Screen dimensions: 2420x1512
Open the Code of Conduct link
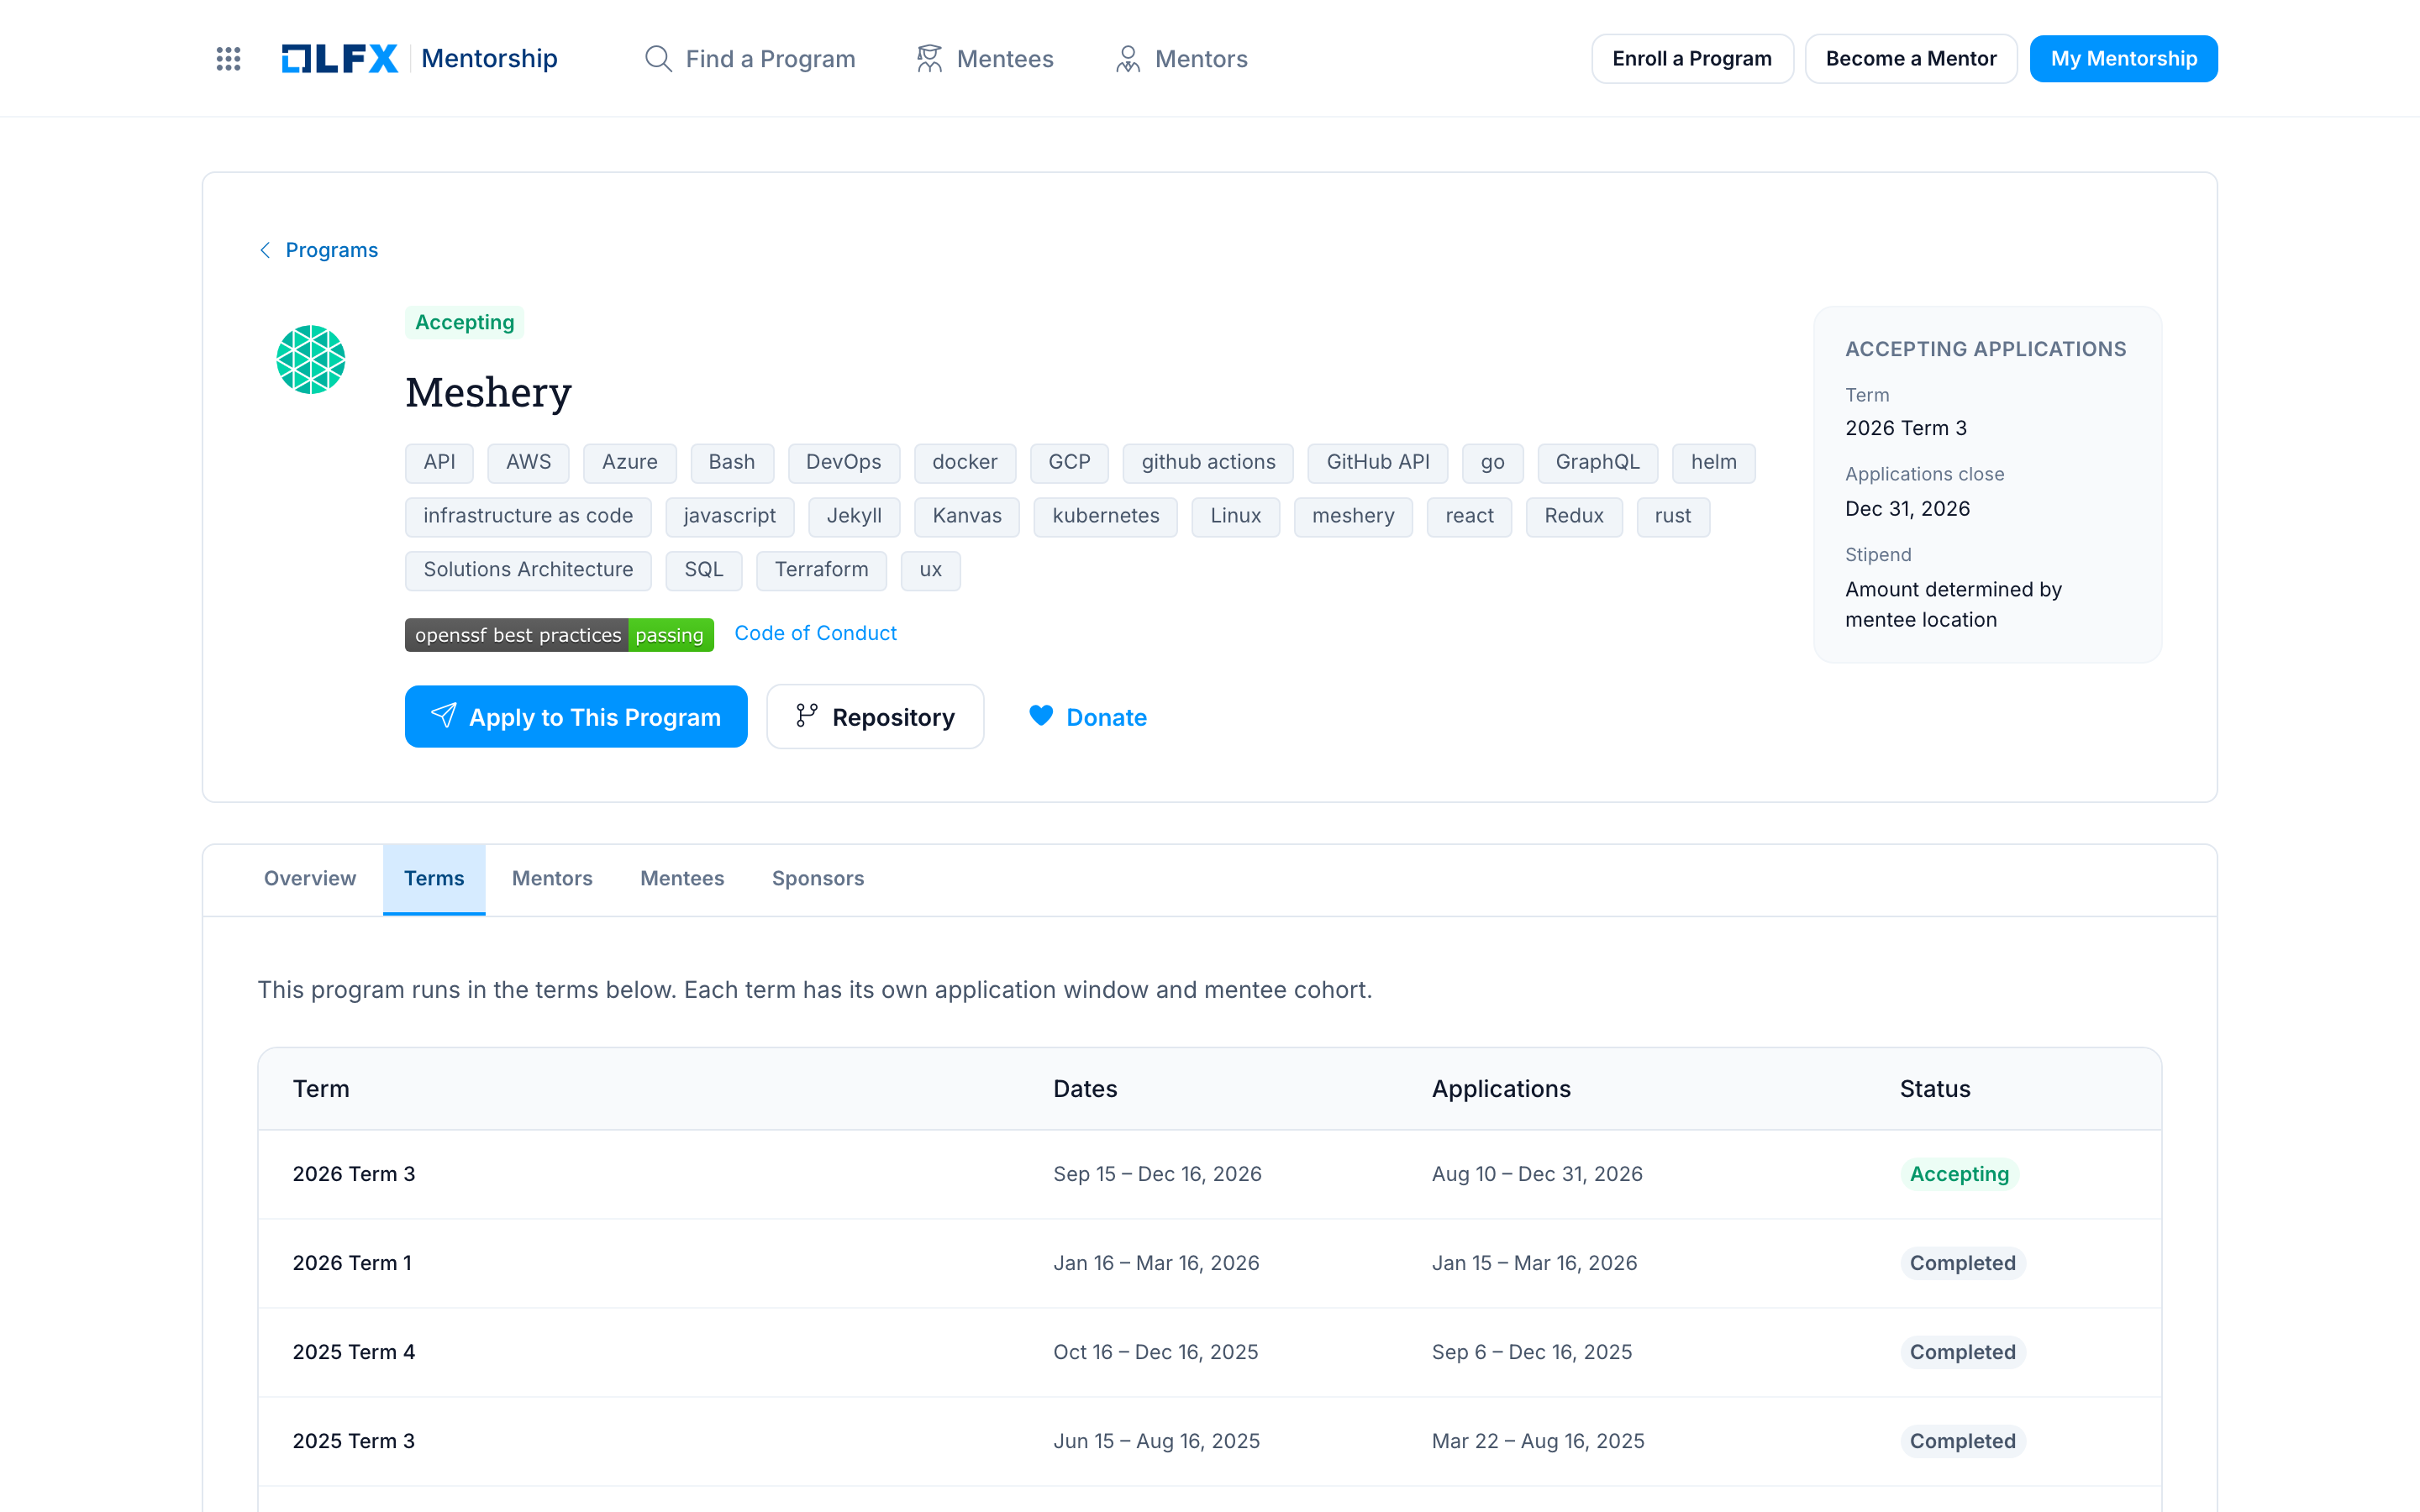pyautogui.click(x=816, y=633)
